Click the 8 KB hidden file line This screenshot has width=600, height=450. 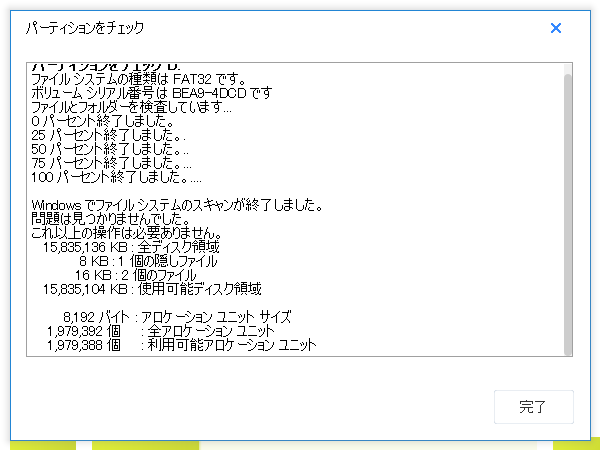(x=148, y=261)
